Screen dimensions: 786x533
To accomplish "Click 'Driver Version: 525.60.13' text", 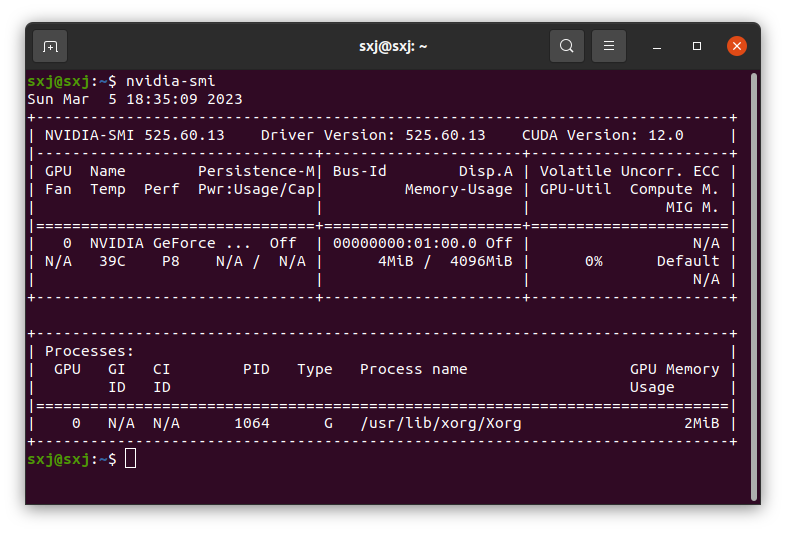I will (373, 135).
